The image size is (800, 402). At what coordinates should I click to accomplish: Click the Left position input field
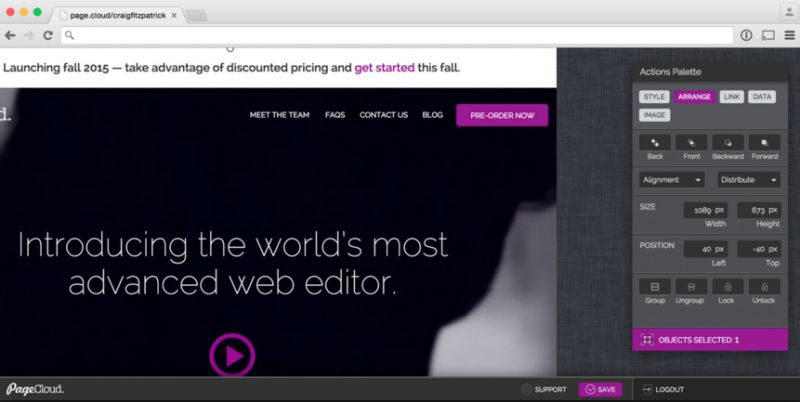pyautogui.click(x=706, y=249)
